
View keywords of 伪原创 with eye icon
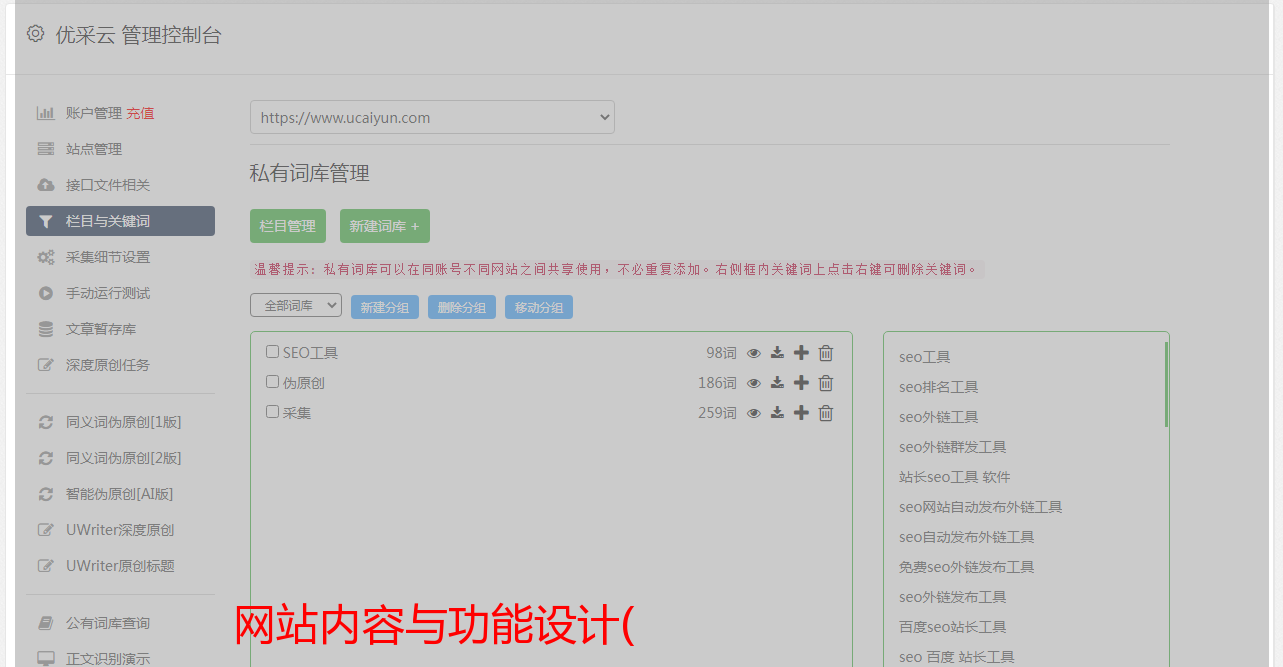[x=754, y=383]
